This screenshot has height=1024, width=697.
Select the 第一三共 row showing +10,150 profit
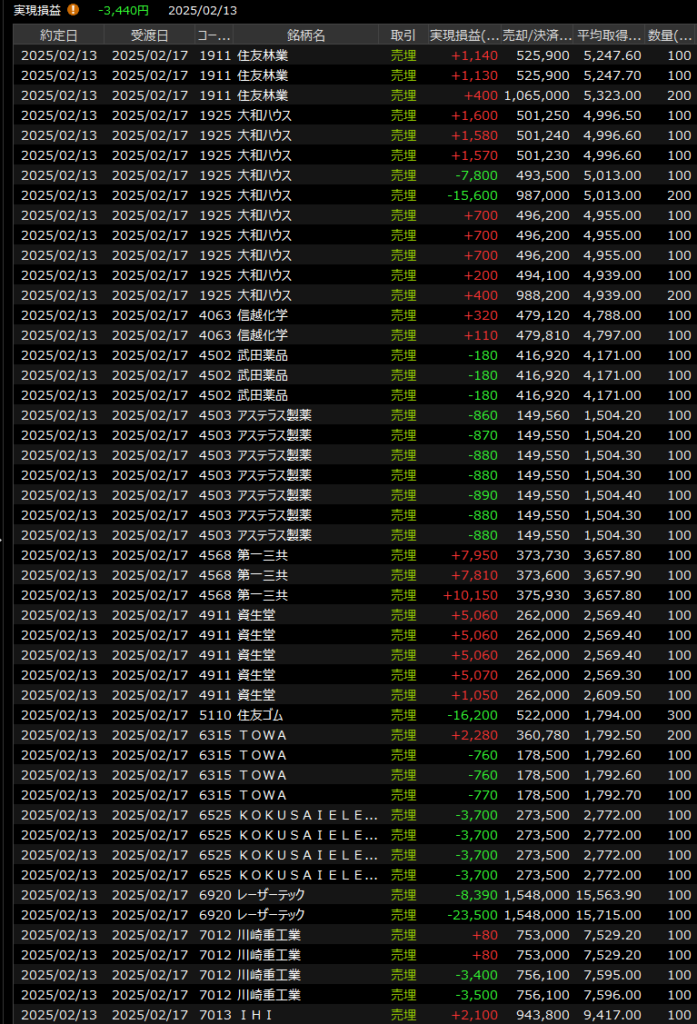[300, 595]
